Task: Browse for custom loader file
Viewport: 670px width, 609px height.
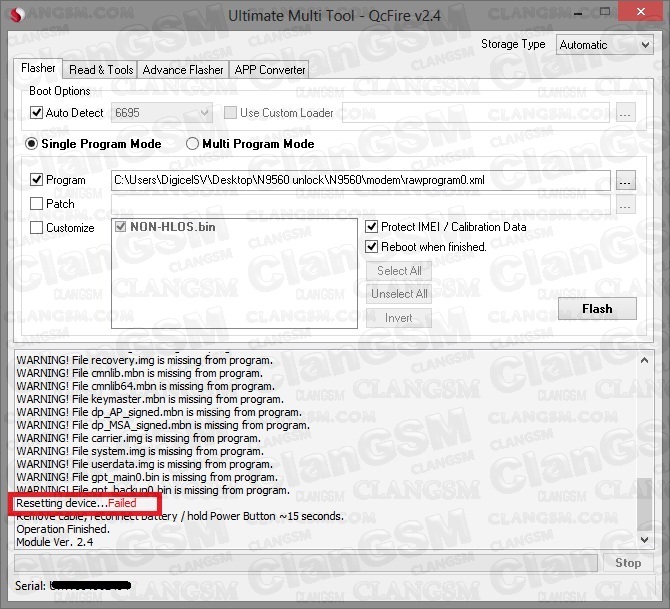Action: click(x=625, y=113)
